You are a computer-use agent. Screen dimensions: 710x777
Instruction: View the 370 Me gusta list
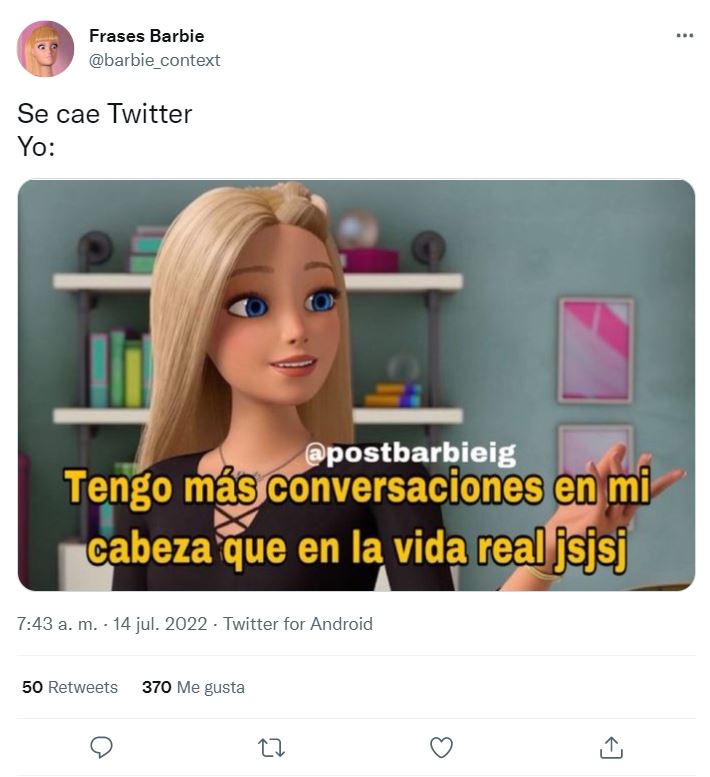coord(193,687)
